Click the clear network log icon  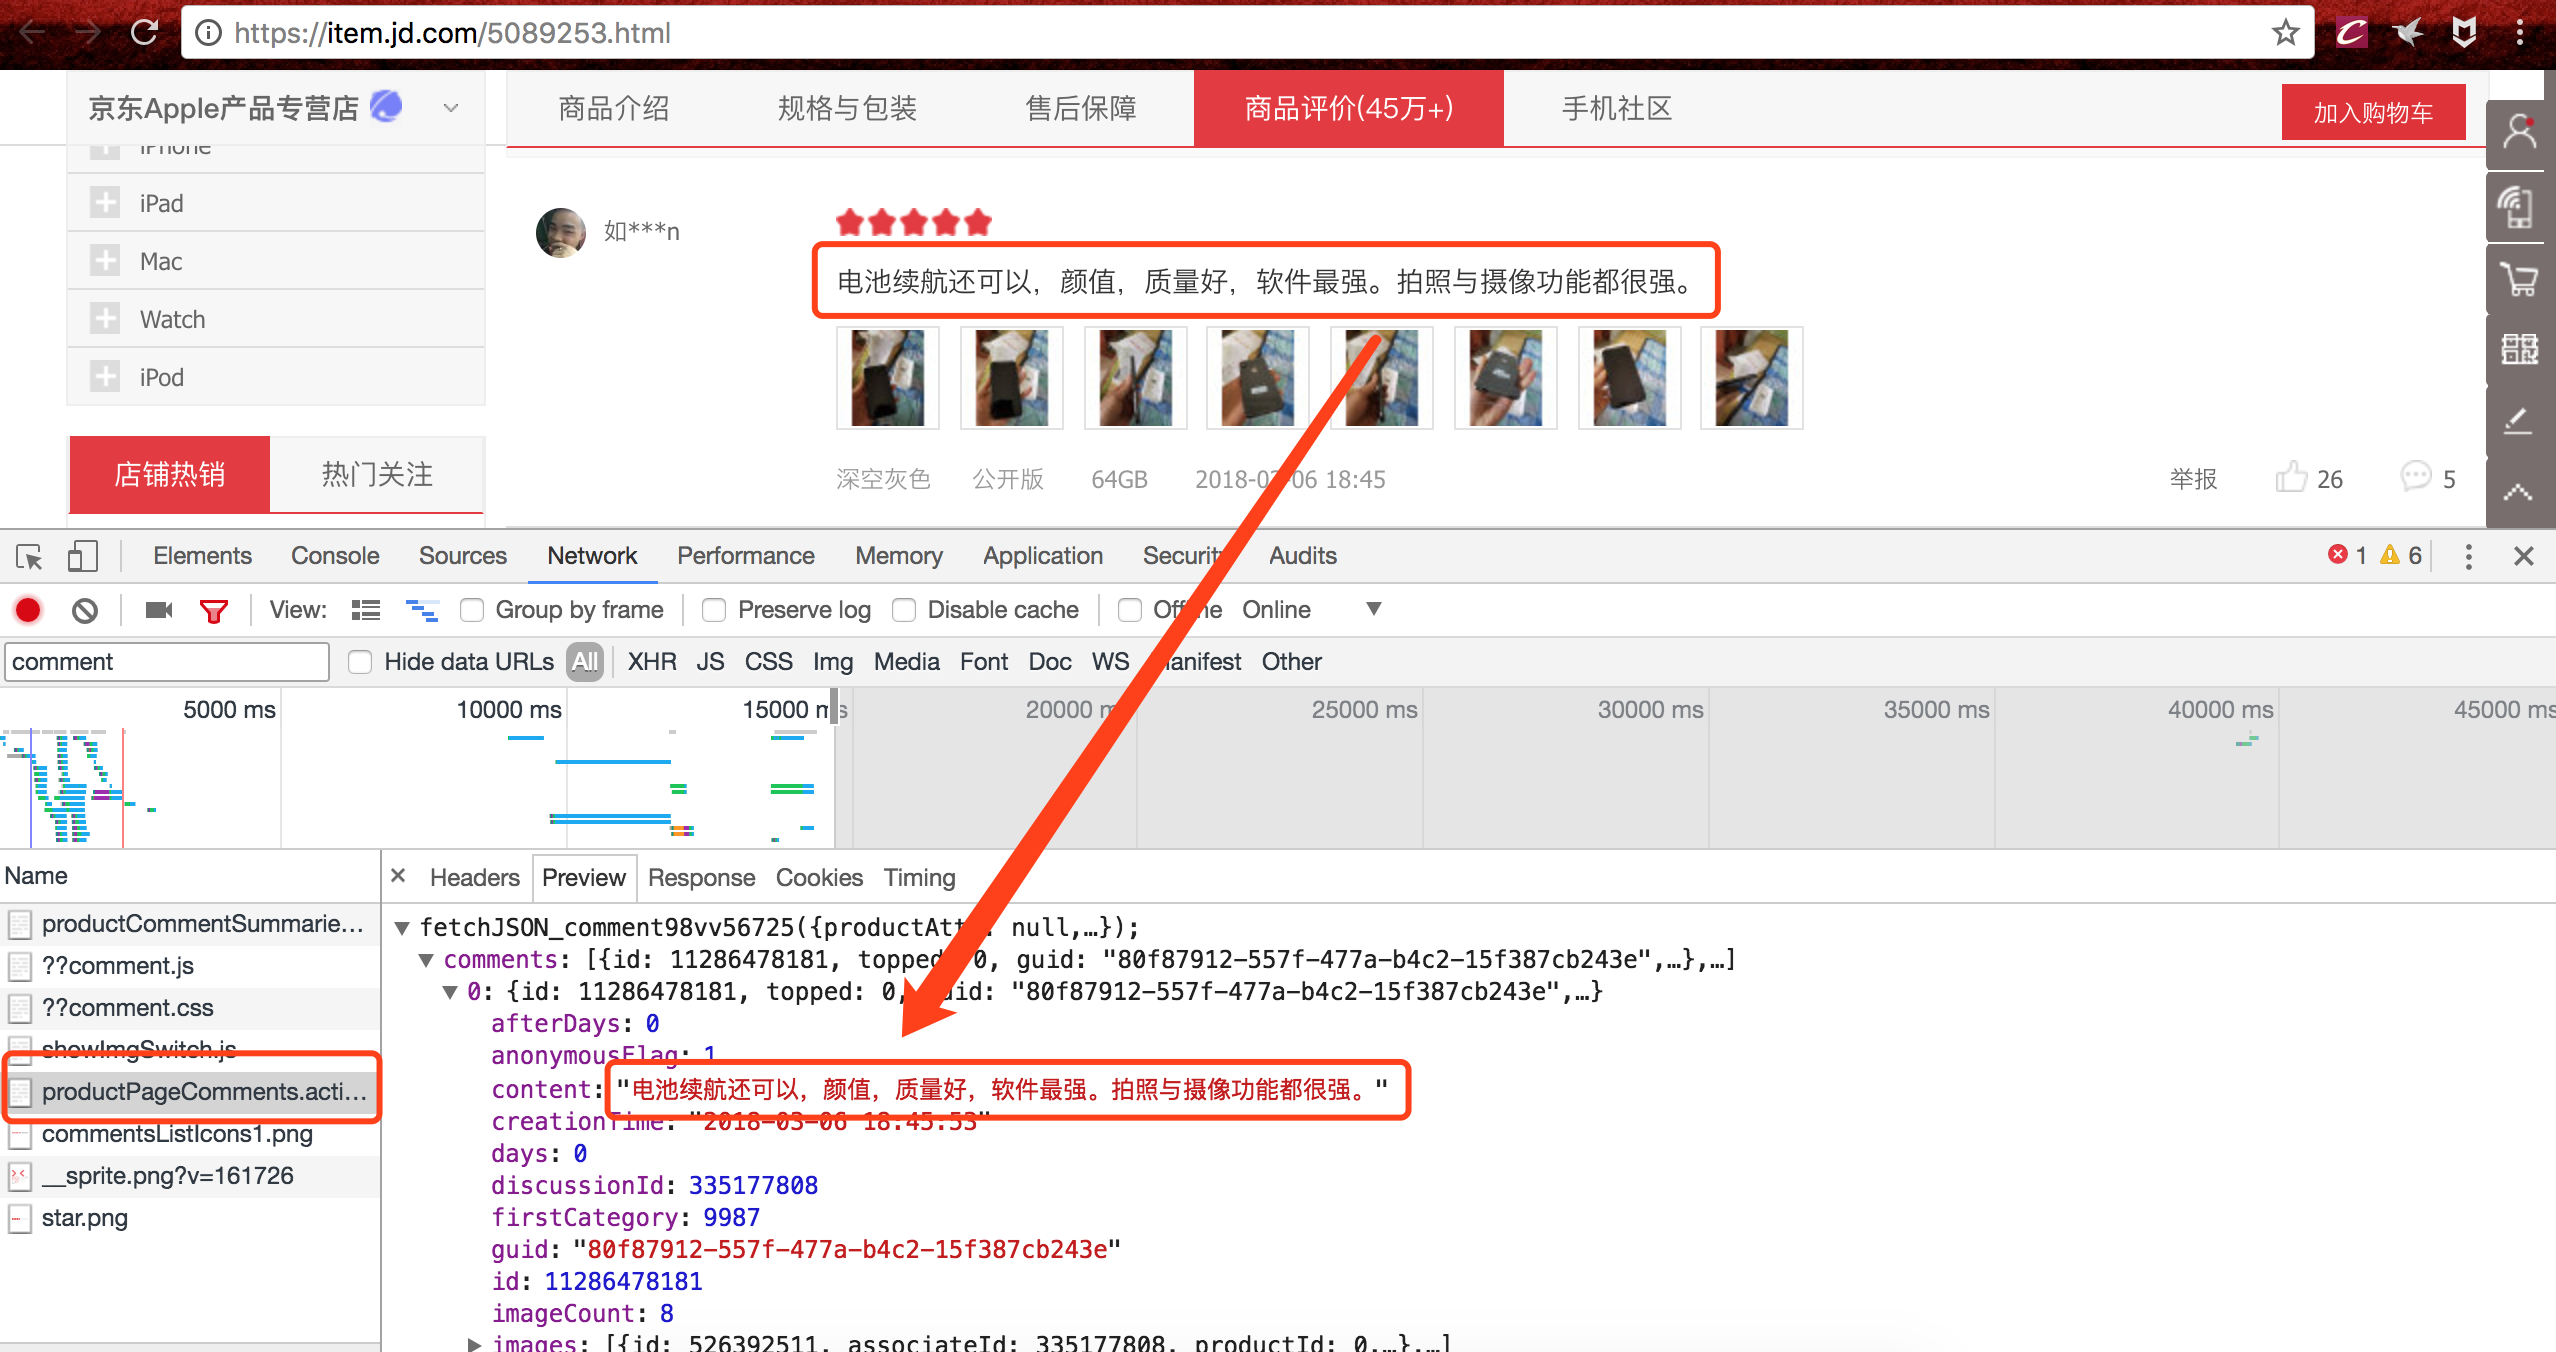[85, 610]
